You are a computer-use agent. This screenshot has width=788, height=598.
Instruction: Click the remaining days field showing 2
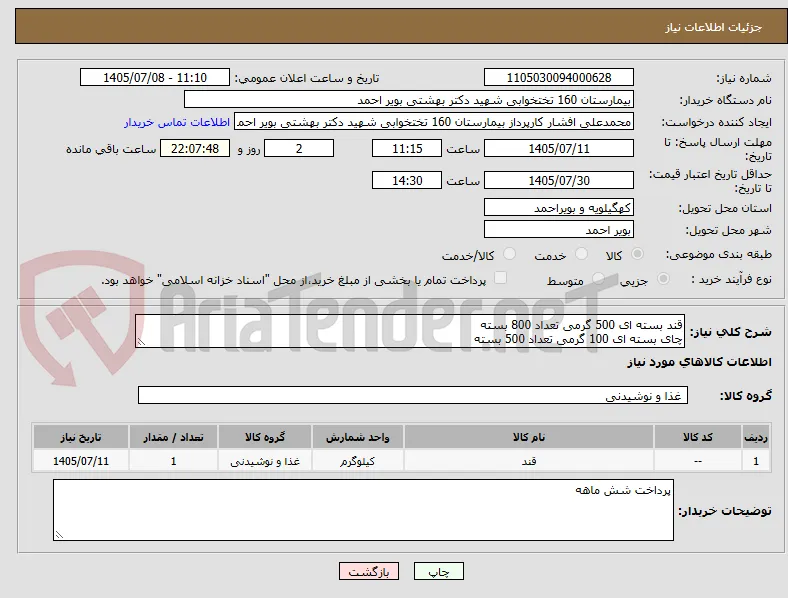299,149
